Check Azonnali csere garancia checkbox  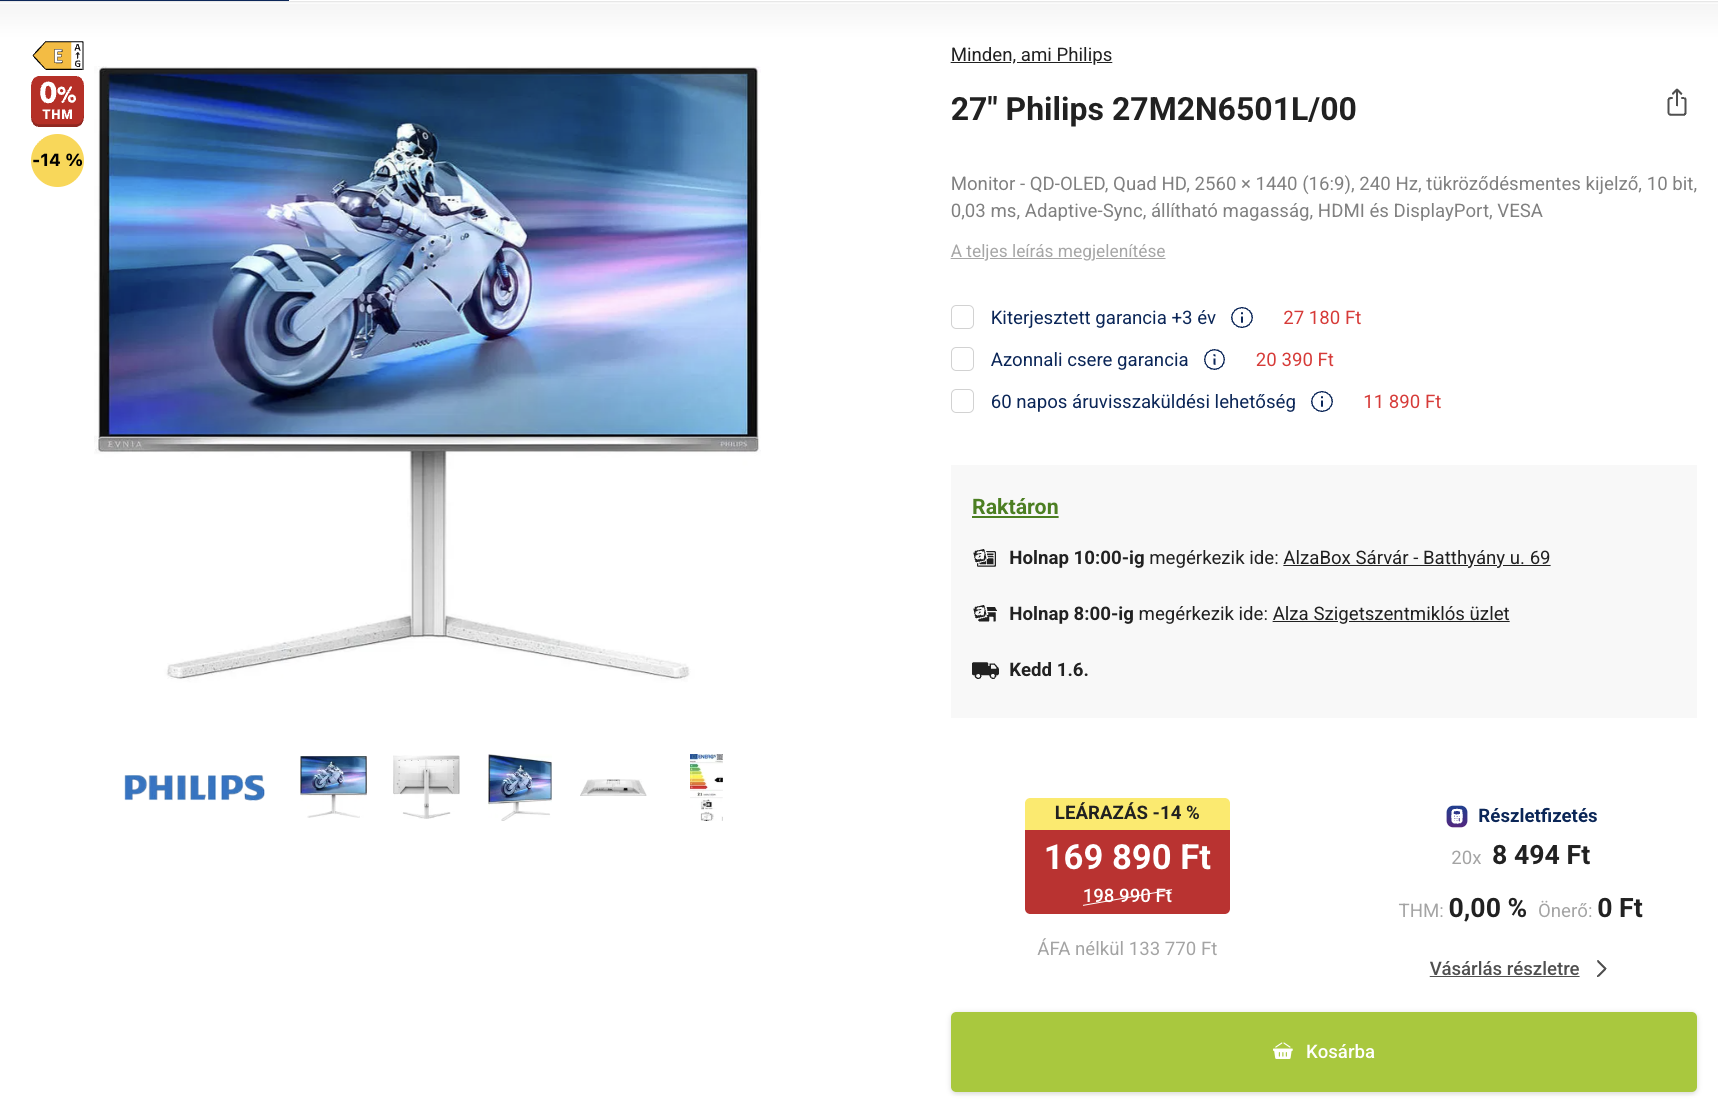point(962,359)
